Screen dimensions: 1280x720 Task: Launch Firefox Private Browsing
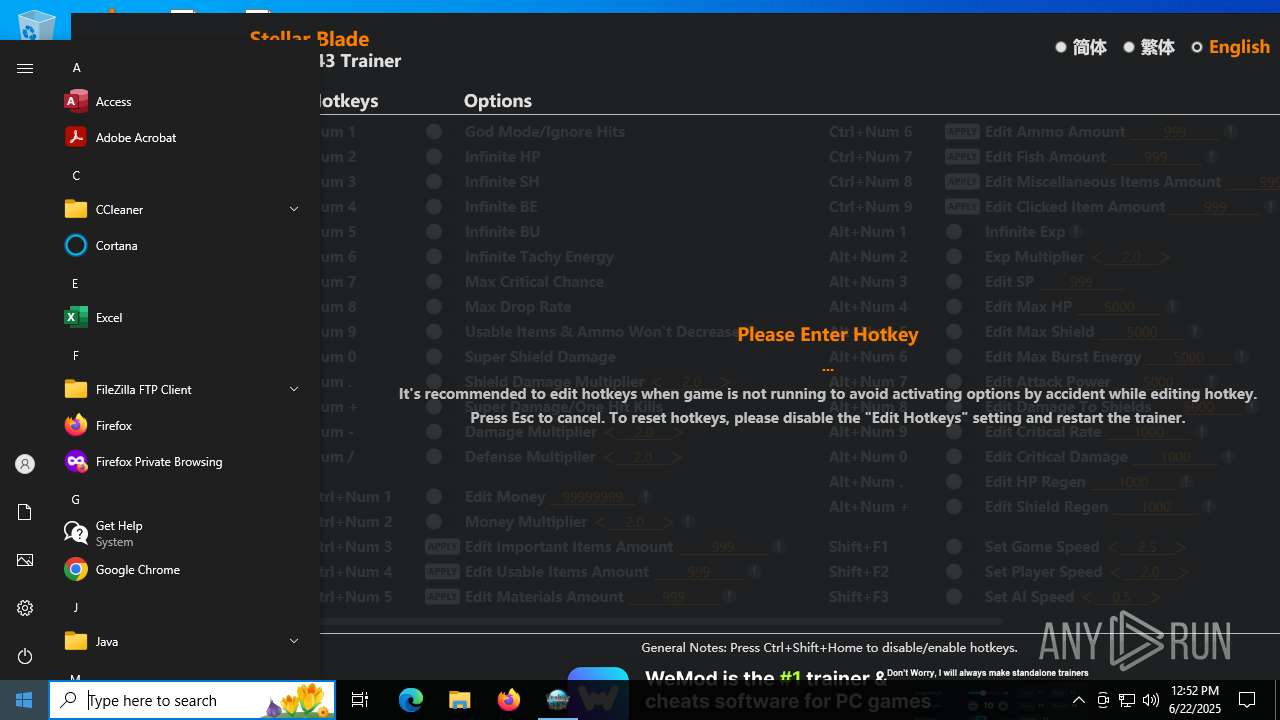pyautogui.click(x=182, y=461)
